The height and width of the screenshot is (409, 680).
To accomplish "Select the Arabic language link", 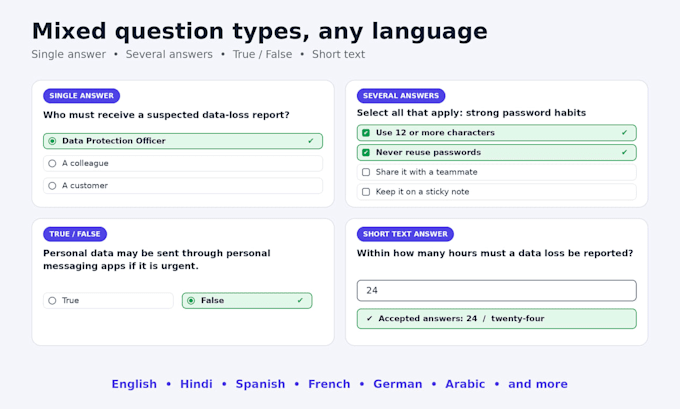I will (465, 384).
